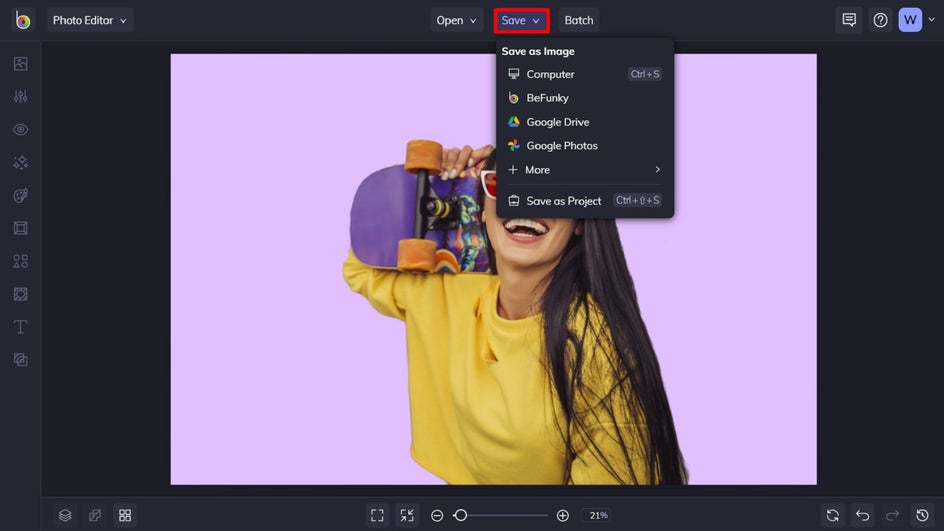
Task: Click the zoom slider handle
Action: 460,515
